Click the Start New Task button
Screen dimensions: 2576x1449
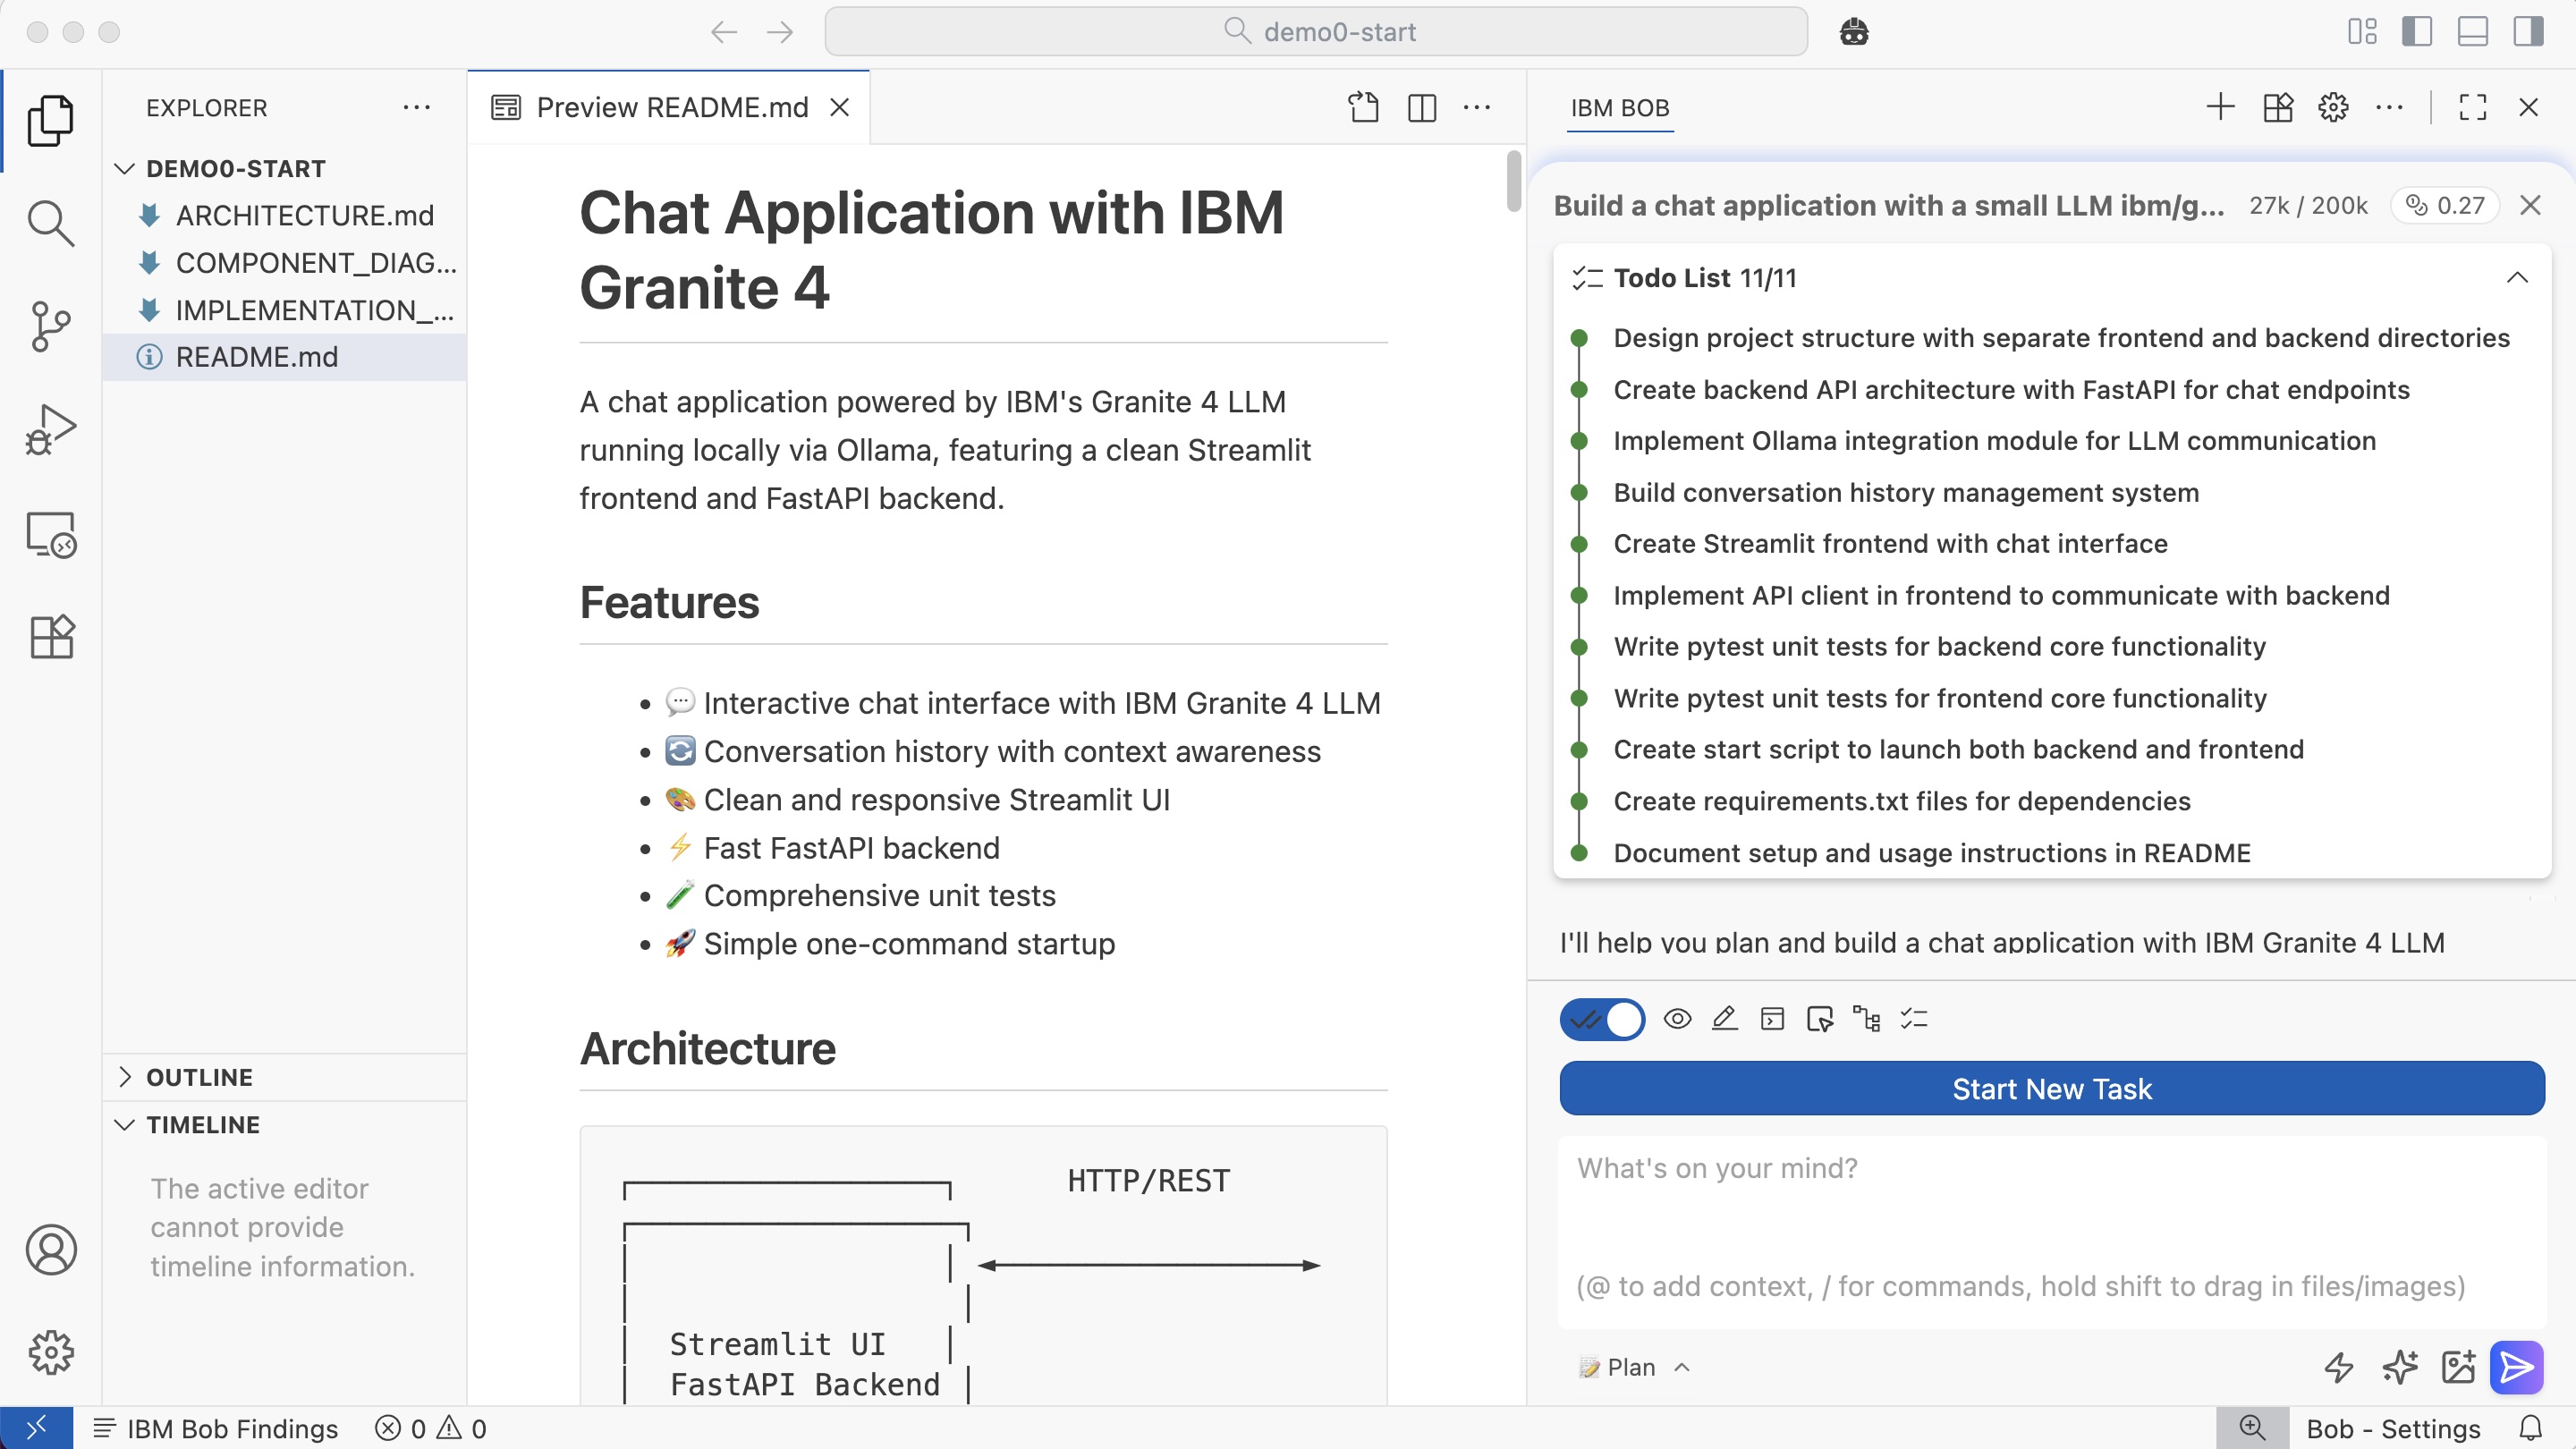[x=2051, y=1088]
